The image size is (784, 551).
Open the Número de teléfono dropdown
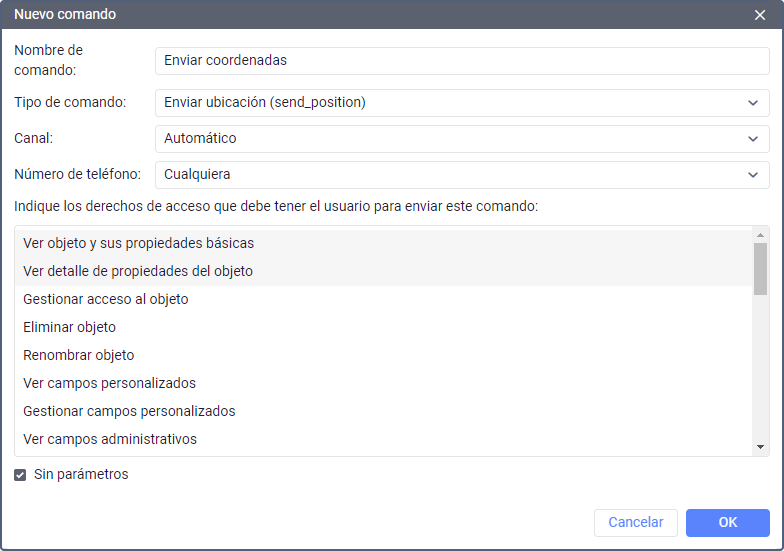pos(462,175)
